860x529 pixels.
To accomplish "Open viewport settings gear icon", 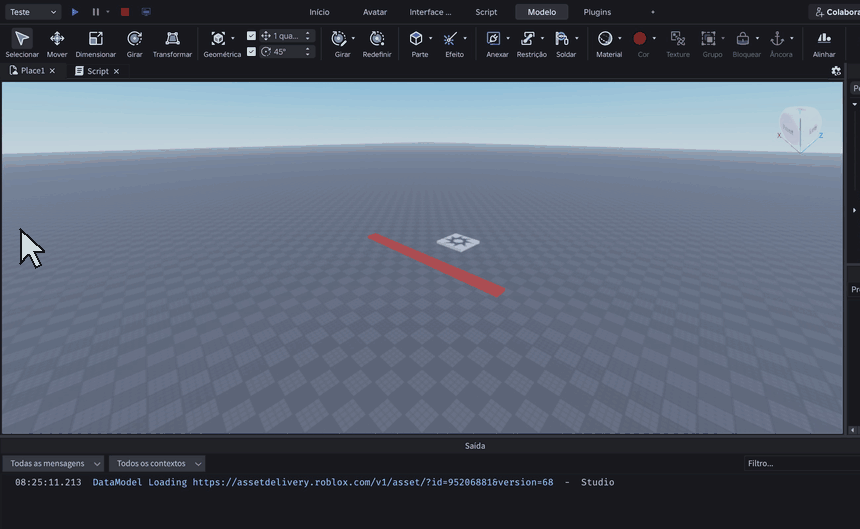I will point(836,71).
